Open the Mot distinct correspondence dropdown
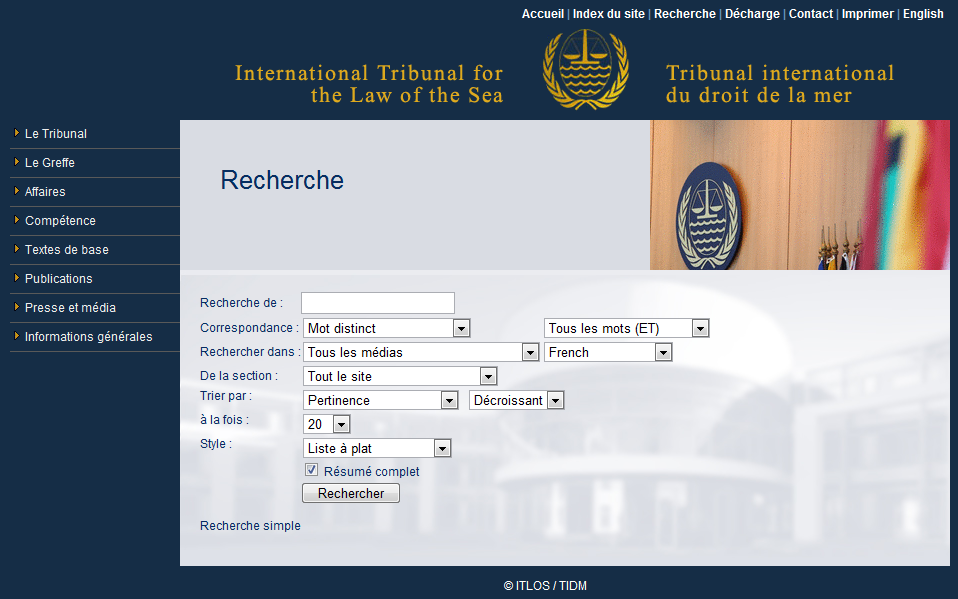958x599 pixels. (386, 328)
